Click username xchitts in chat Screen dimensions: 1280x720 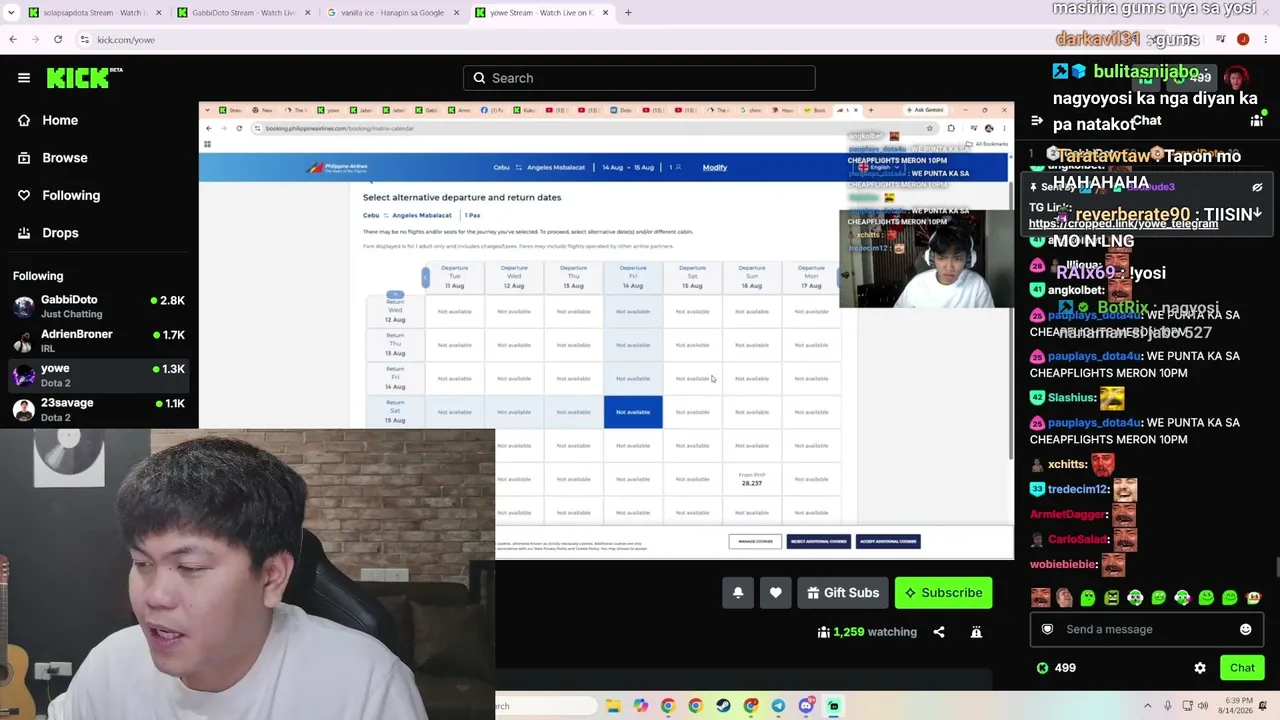(1067, 464)
